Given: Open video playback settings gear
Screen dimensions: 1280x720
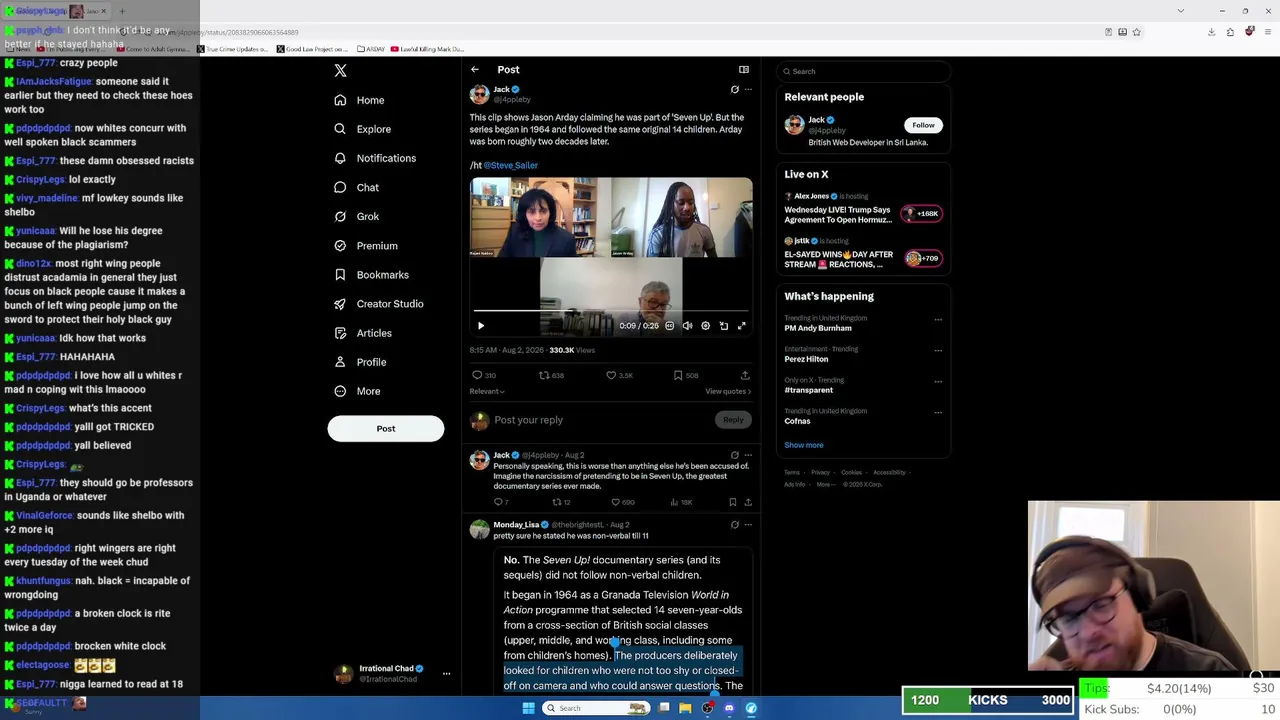Looking at the screenshot, I should [x=706, y=326].
